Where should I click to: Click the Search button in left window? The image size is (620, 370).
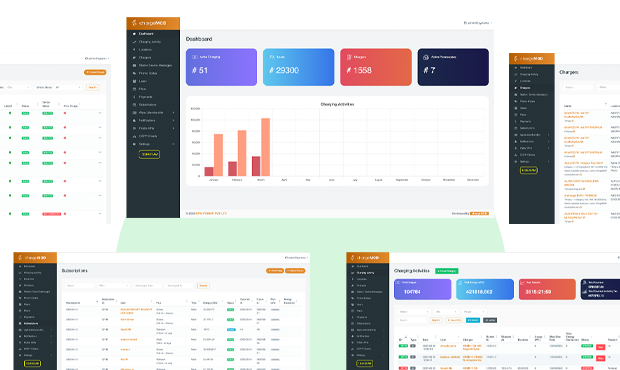tap(93, 87)
